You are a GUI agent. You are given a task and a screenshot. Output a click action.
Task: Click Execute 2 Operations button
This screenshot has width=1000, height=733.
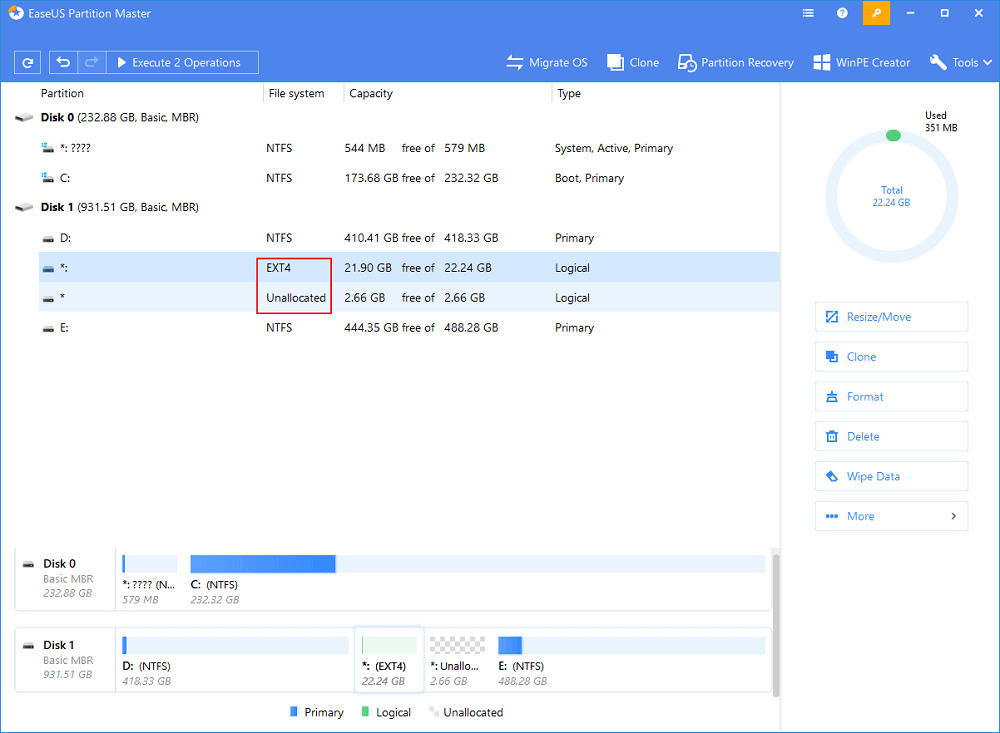pyautogui.click(x=181, y=62)
